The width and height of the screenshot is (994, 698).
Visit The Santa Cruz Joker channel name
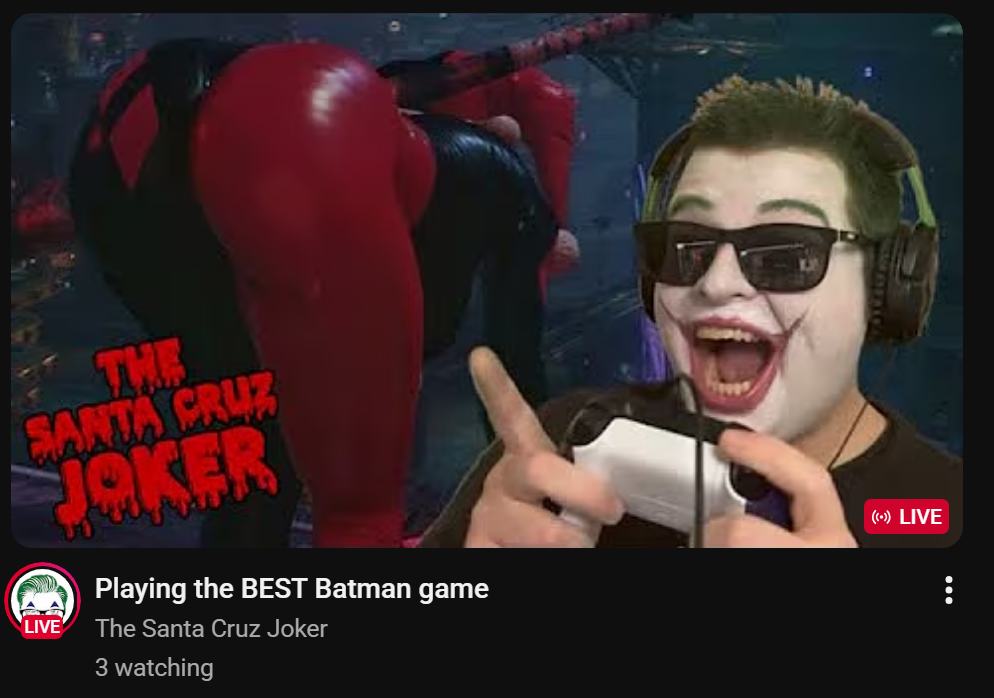coord(211,629)
